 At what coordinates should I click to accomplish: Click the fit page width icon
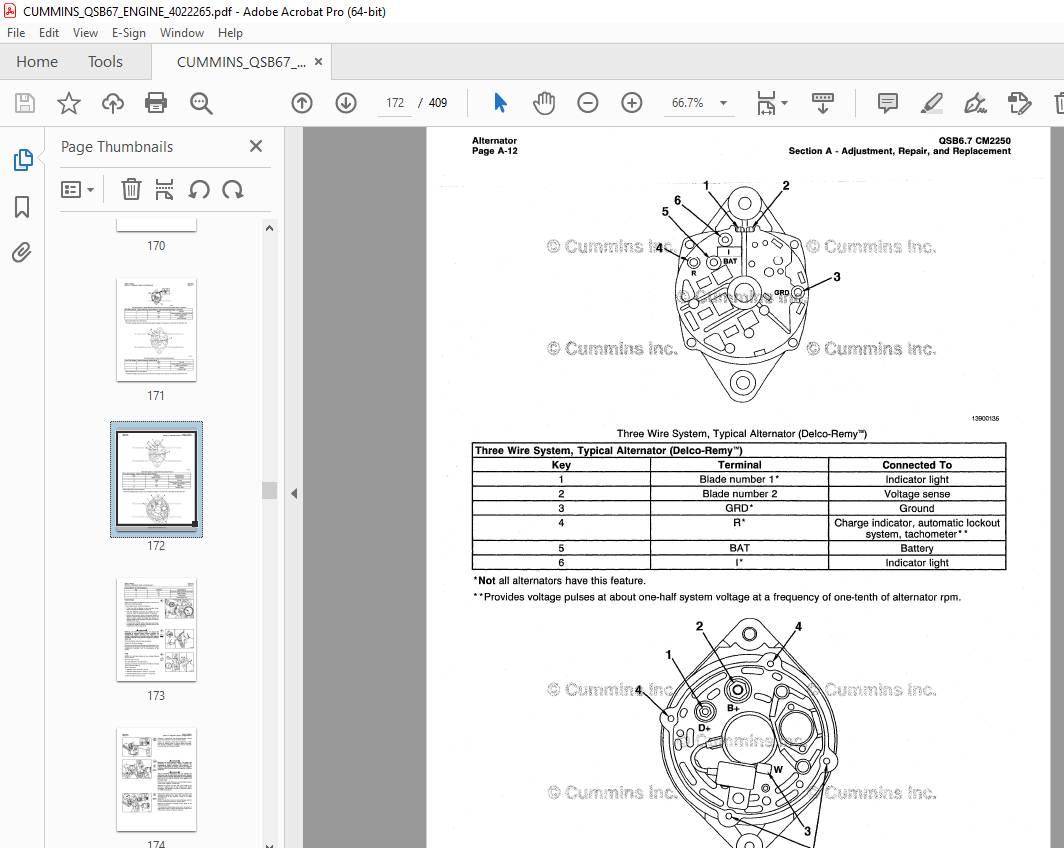coord(766,103)
